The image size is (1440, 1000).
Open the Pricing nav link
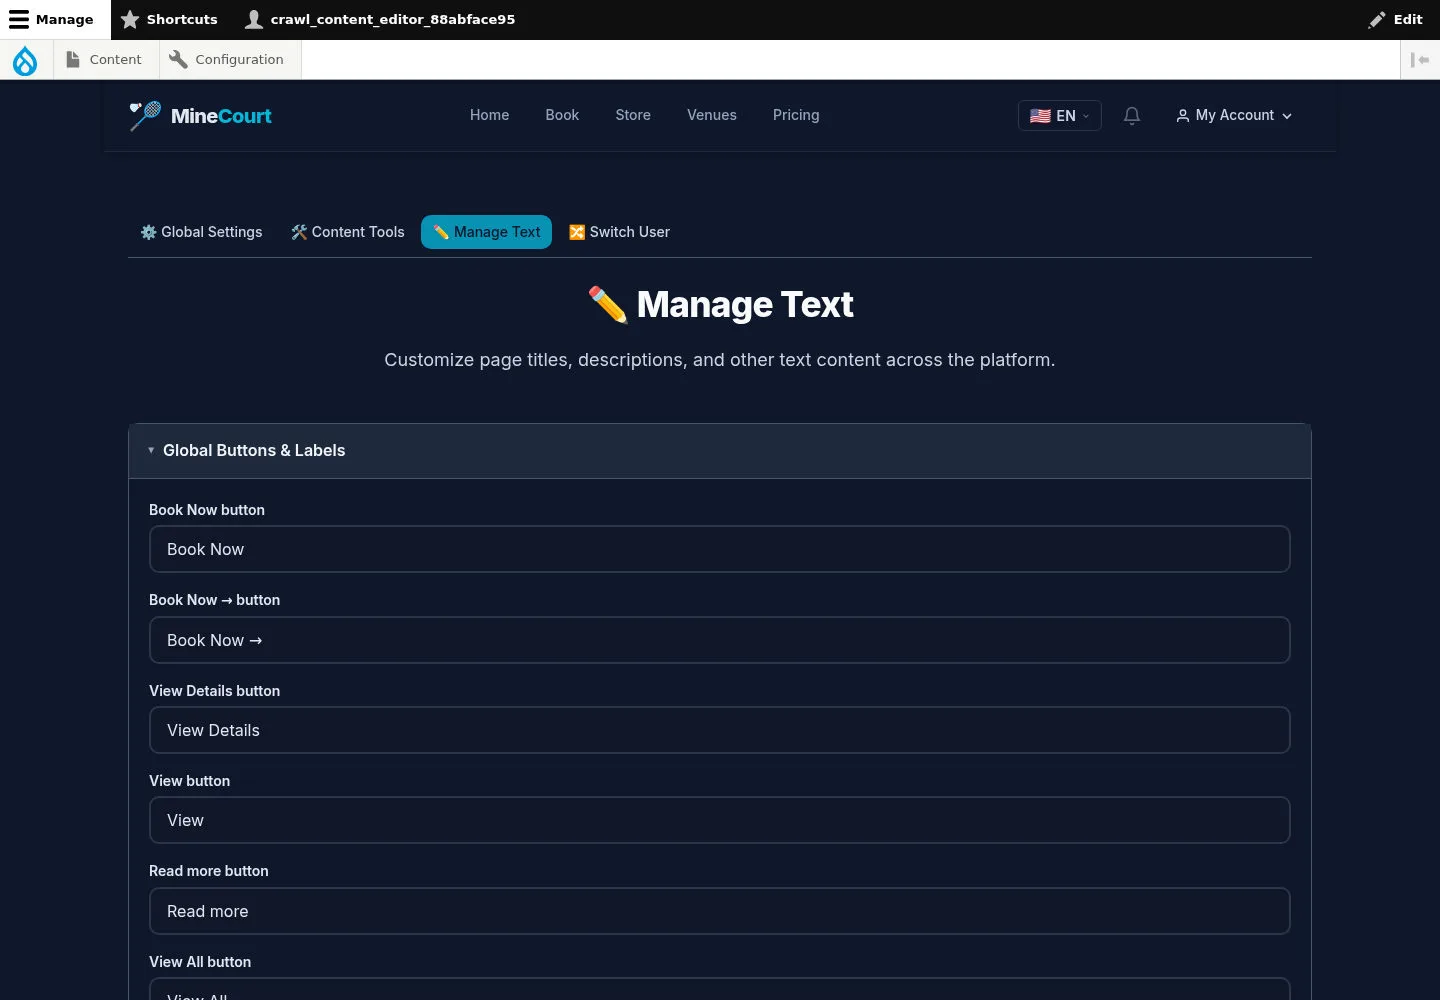[796, 115]
